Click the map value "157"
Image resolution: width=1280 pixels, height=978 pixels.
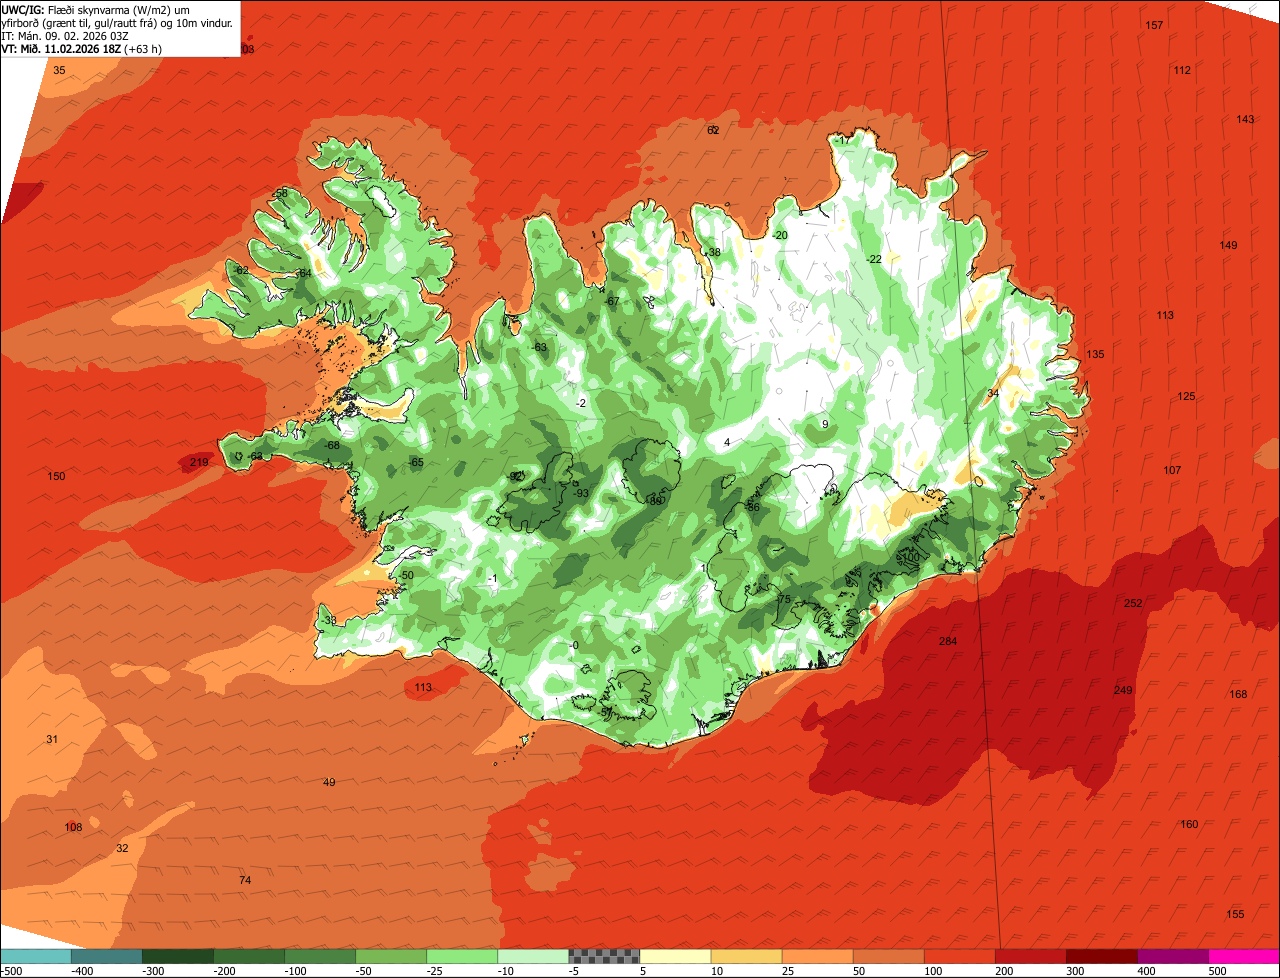point(1154,25)
